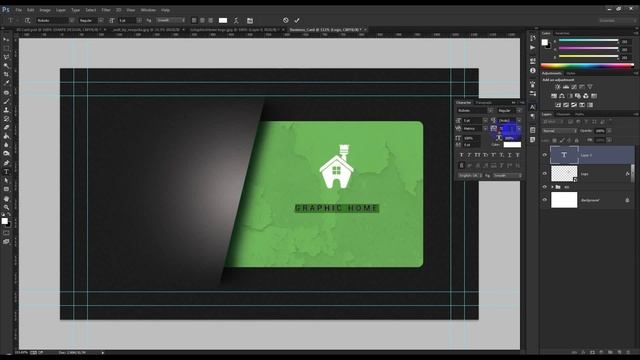
Task: Open the Info panel icon
Action: click(x=532, y=71)
